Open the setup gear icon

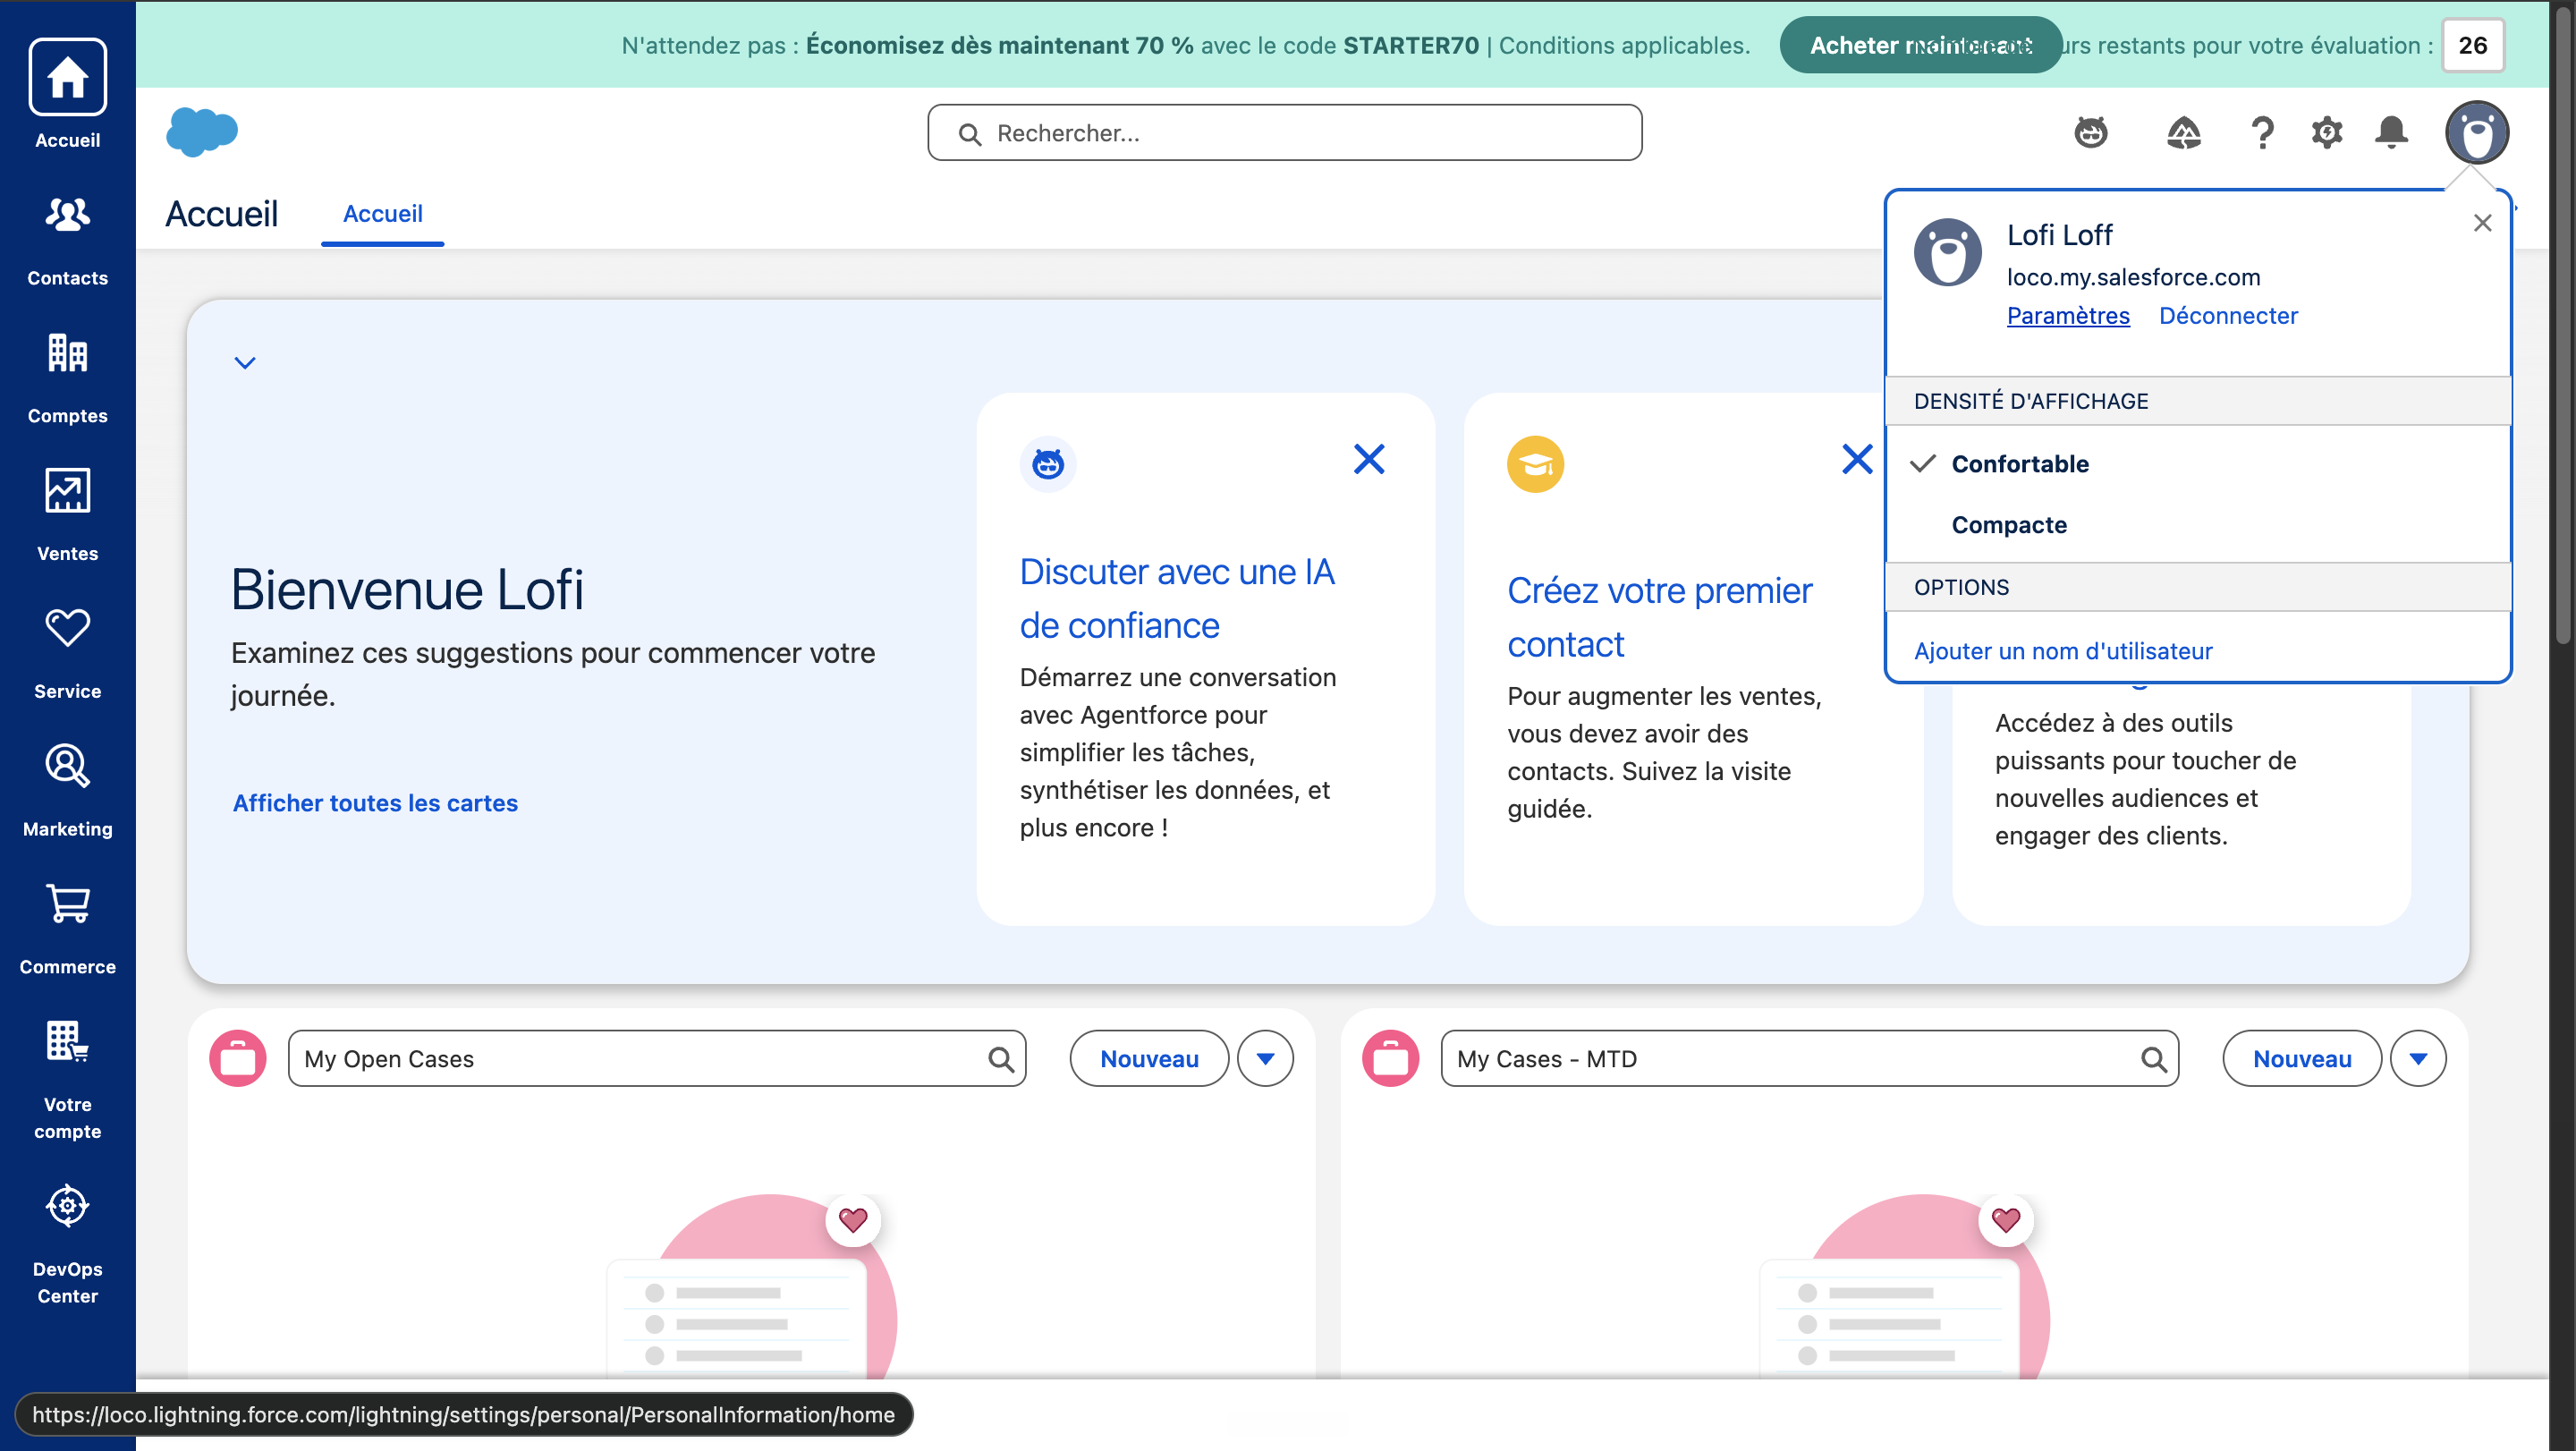coord(2327,132)
